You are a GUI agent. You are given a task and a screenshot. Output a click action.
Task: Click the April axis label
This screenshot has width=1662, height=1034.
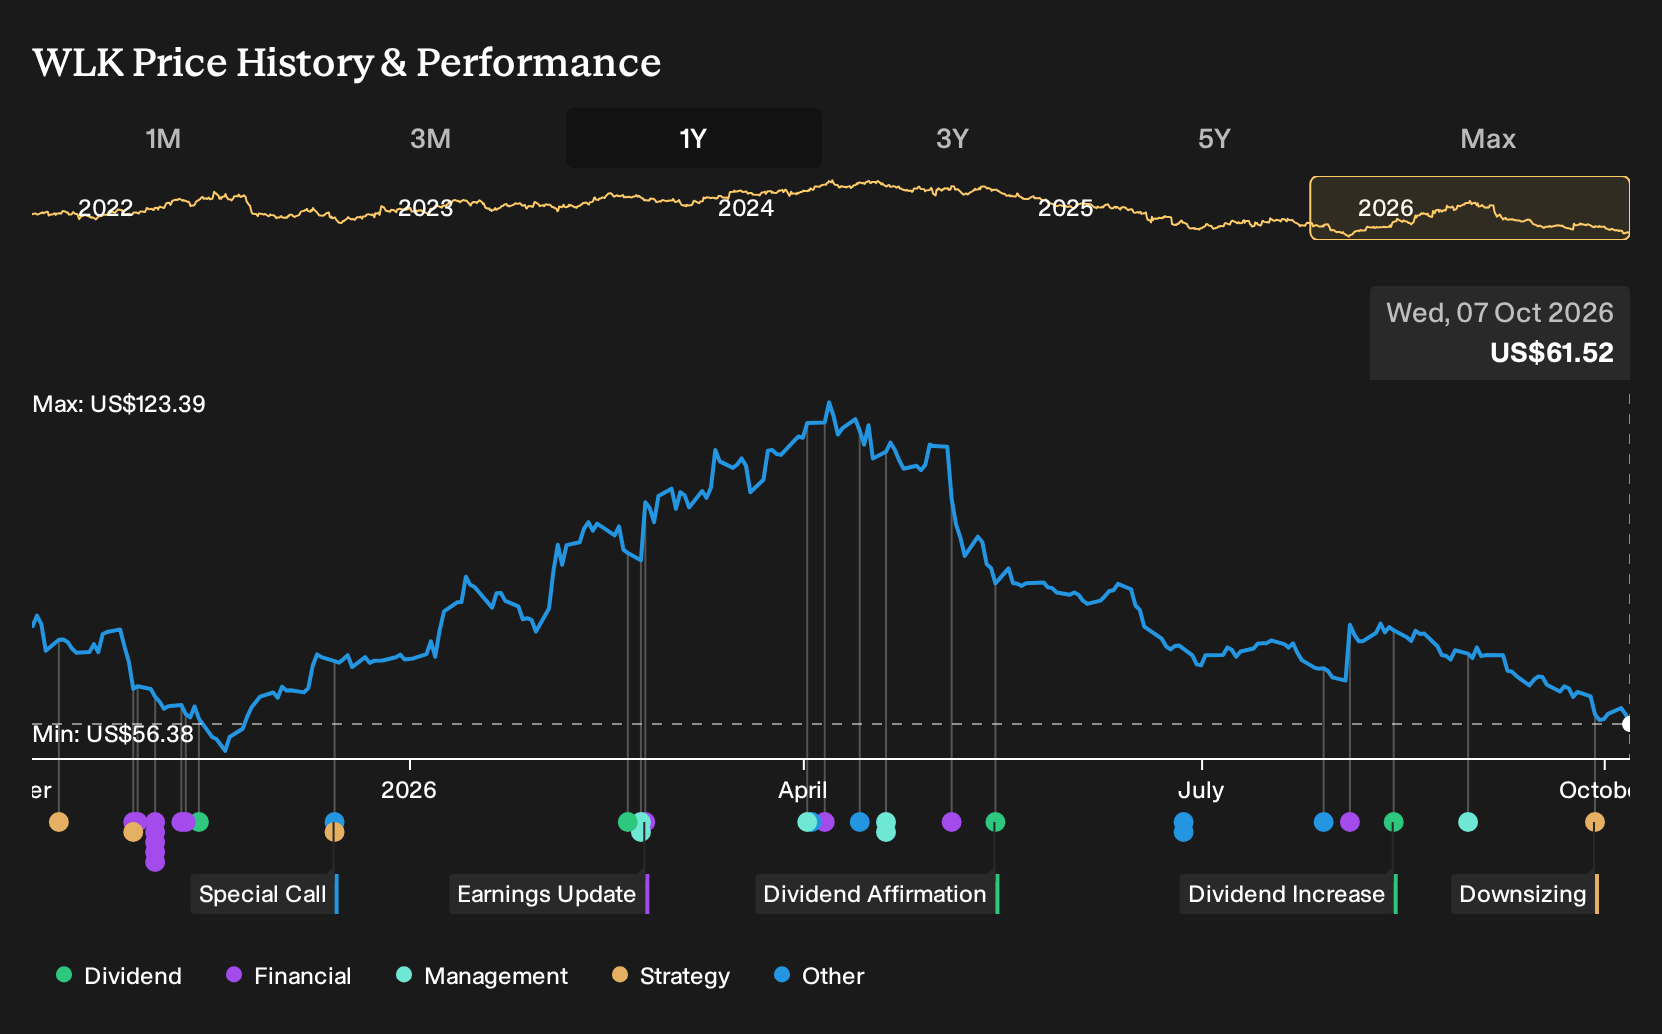tap(803, 790)
